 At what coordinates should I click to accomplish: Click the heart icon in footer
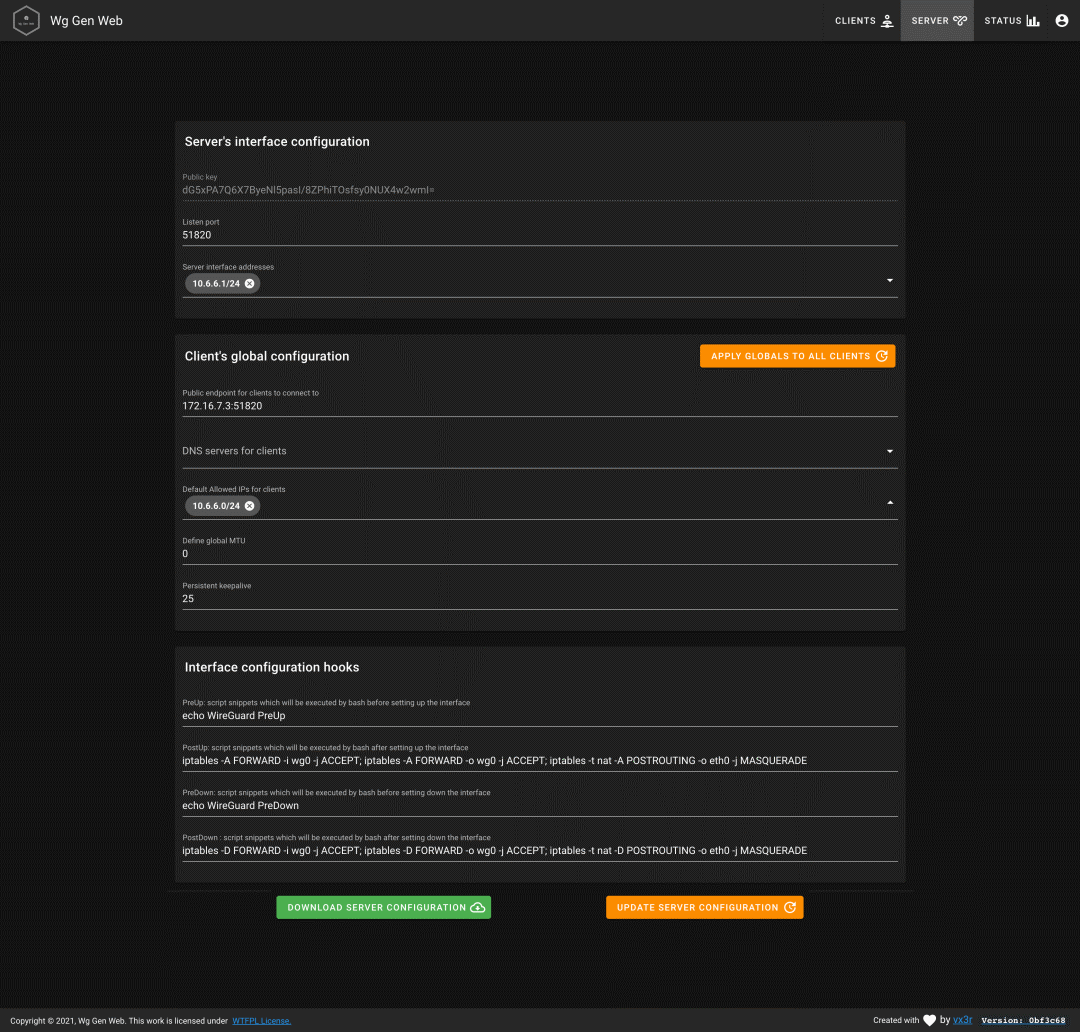929,1020
